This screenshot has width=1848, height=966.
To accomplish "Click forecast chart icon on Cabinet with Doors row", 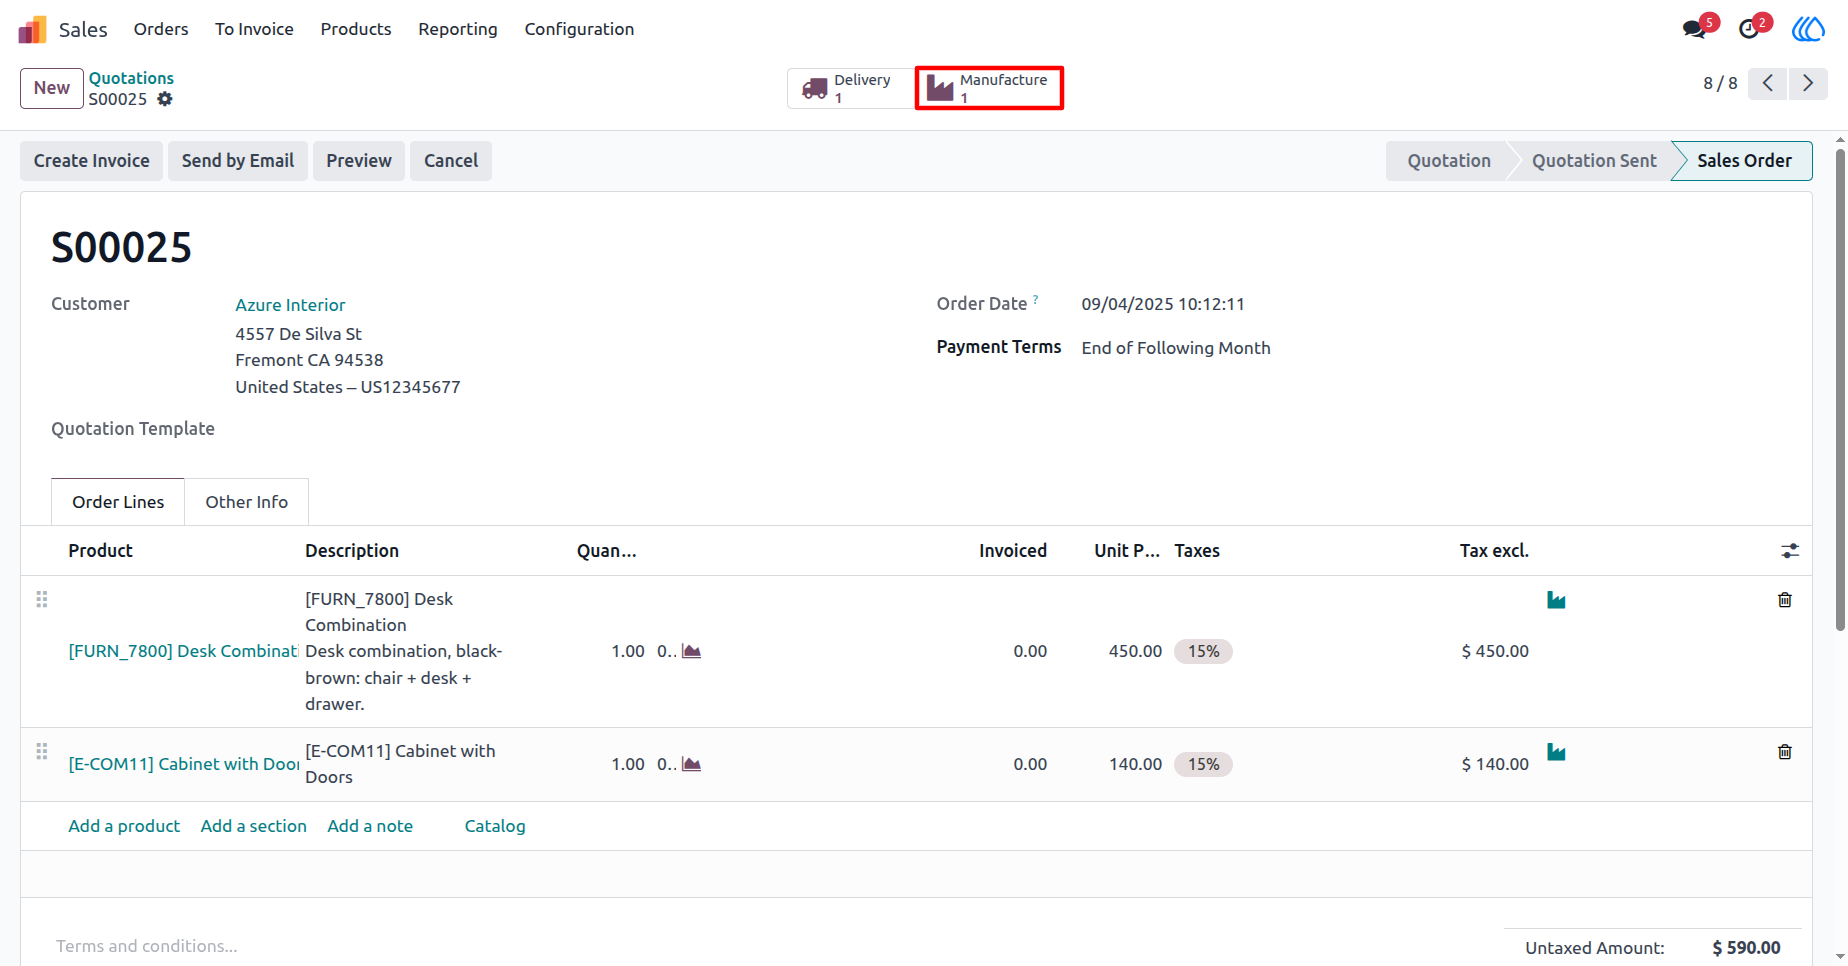I will pyautogui.click(x=691, y=764).
